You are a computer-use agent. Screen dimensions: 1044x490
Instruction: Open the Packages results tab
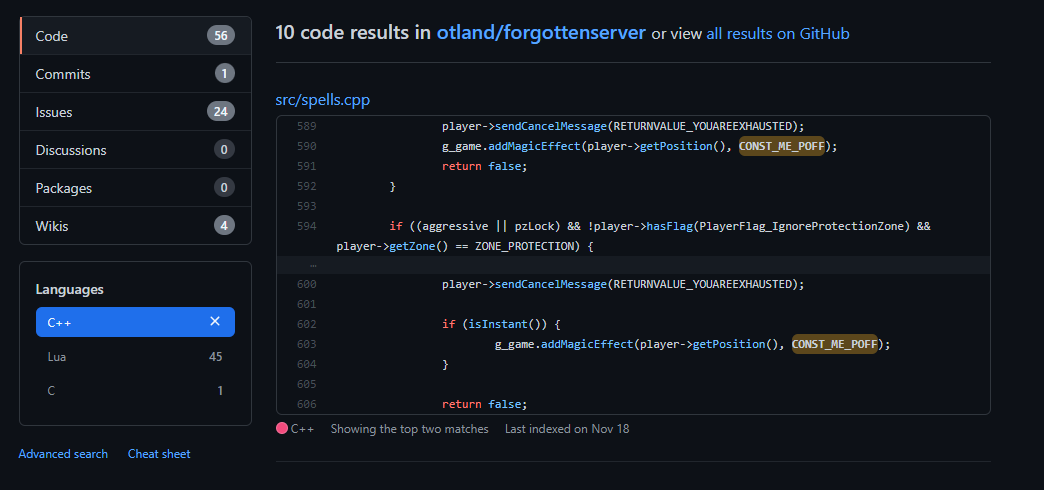pyautogui.click(x=136, y=188)
